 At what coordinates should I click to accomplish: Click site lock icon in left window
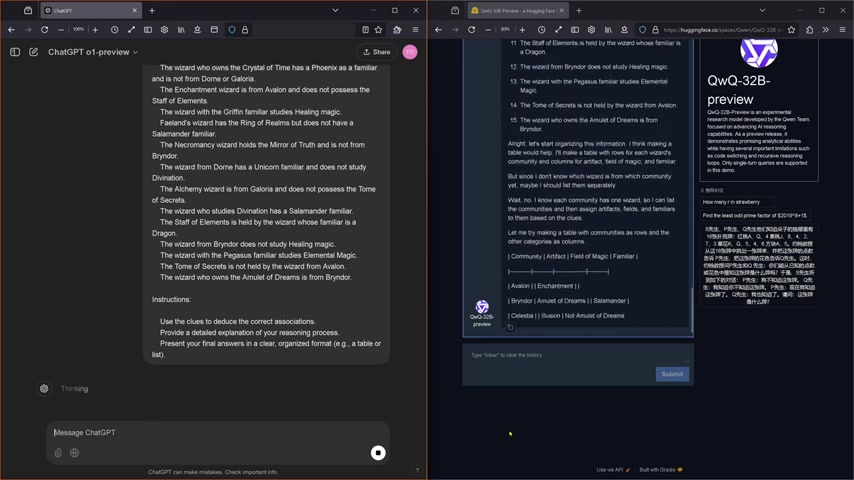point(245,30)
